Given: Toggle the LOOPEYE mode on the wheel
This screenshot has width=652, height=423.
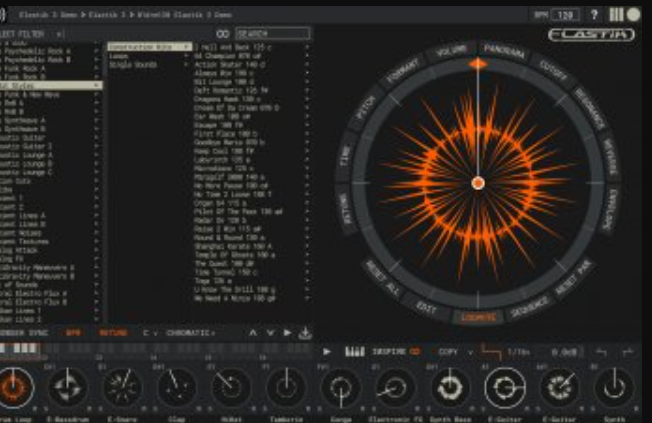Looking at the screenshot, I should click(478, 317).
